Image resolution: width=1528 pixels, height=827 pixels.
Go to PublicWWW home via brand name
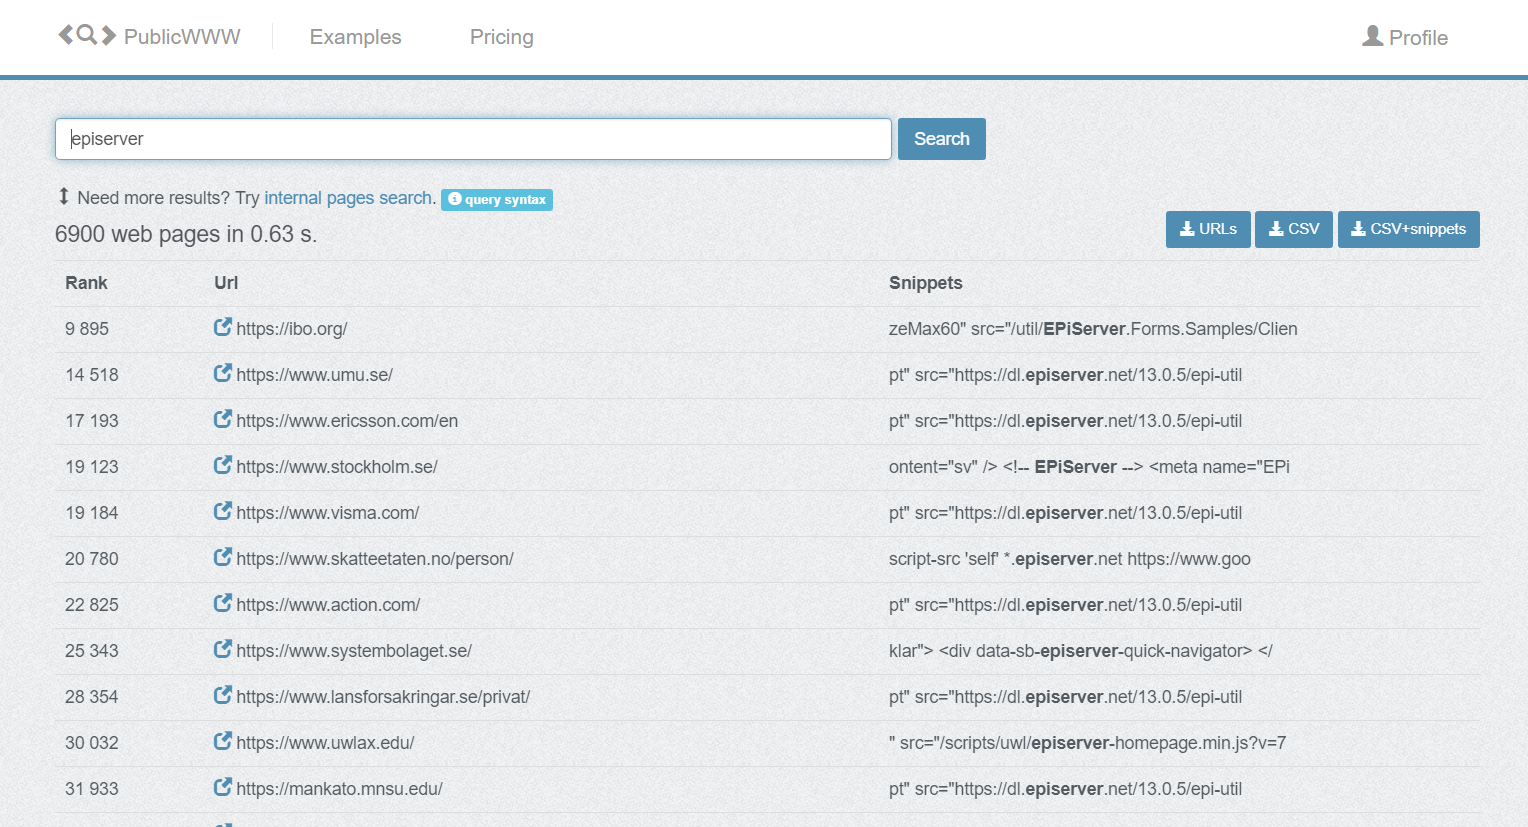point(182,37)
